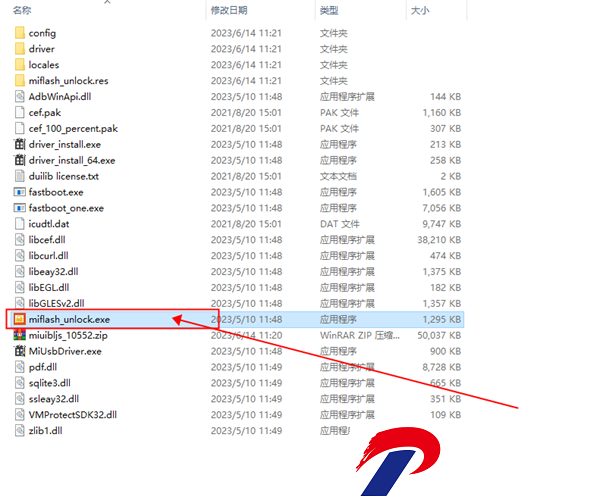Click the icudtl.dat file icon

pyautogui.click(x=20, y=224)
